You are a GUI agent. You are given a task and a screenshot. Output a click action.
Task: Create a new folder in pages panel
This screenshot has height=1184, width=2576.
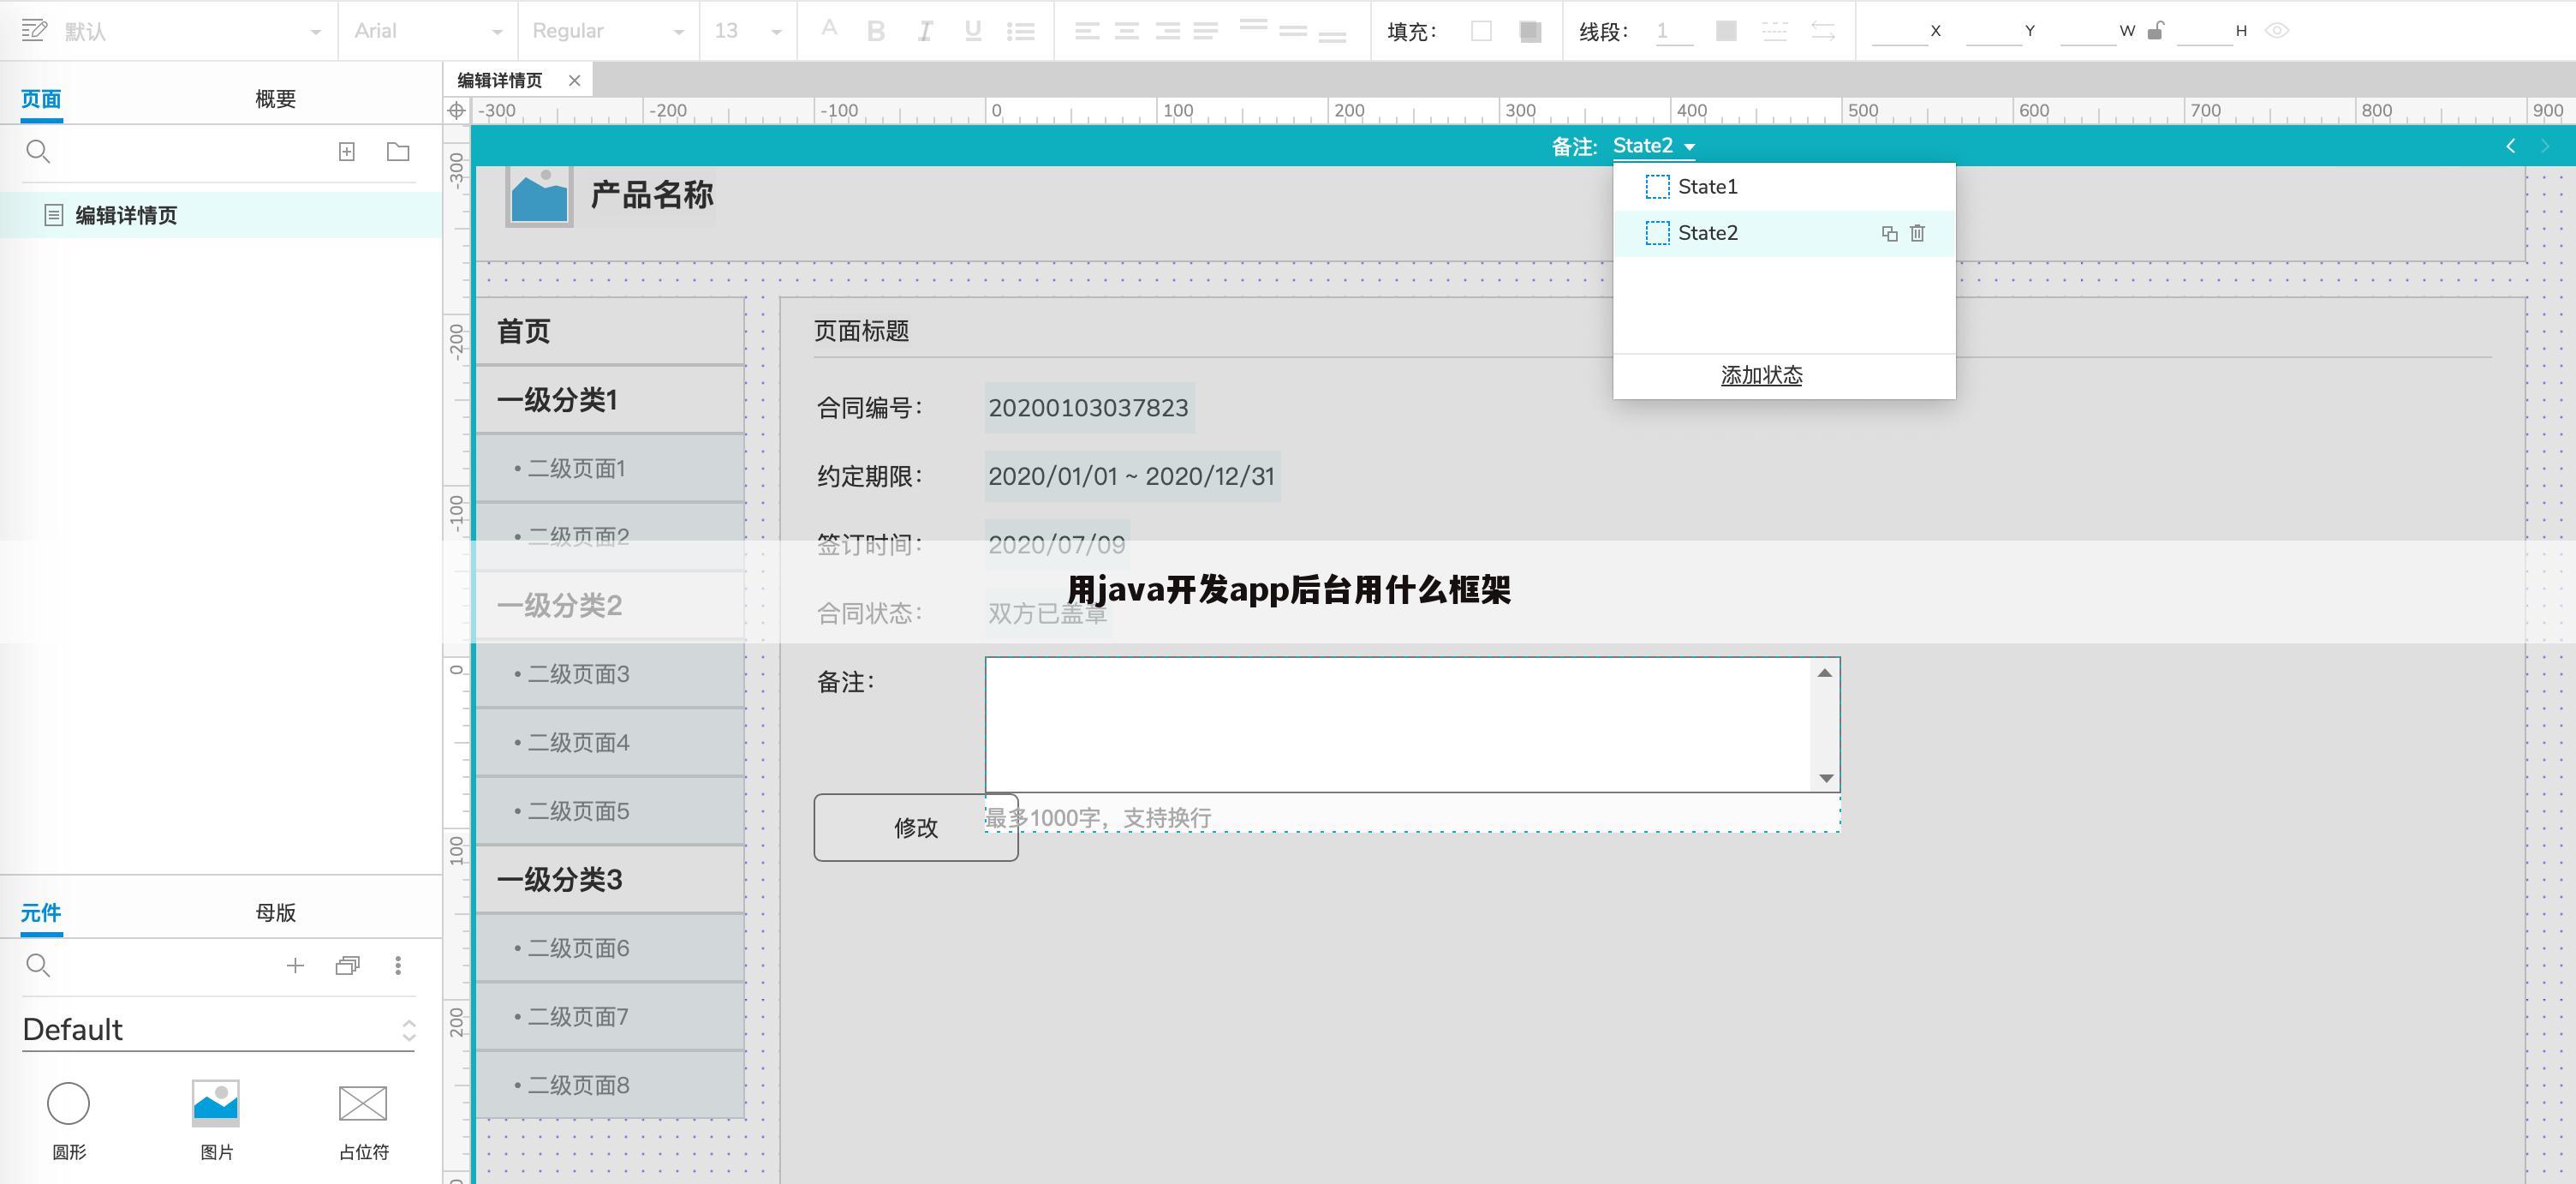click(397, 152)
